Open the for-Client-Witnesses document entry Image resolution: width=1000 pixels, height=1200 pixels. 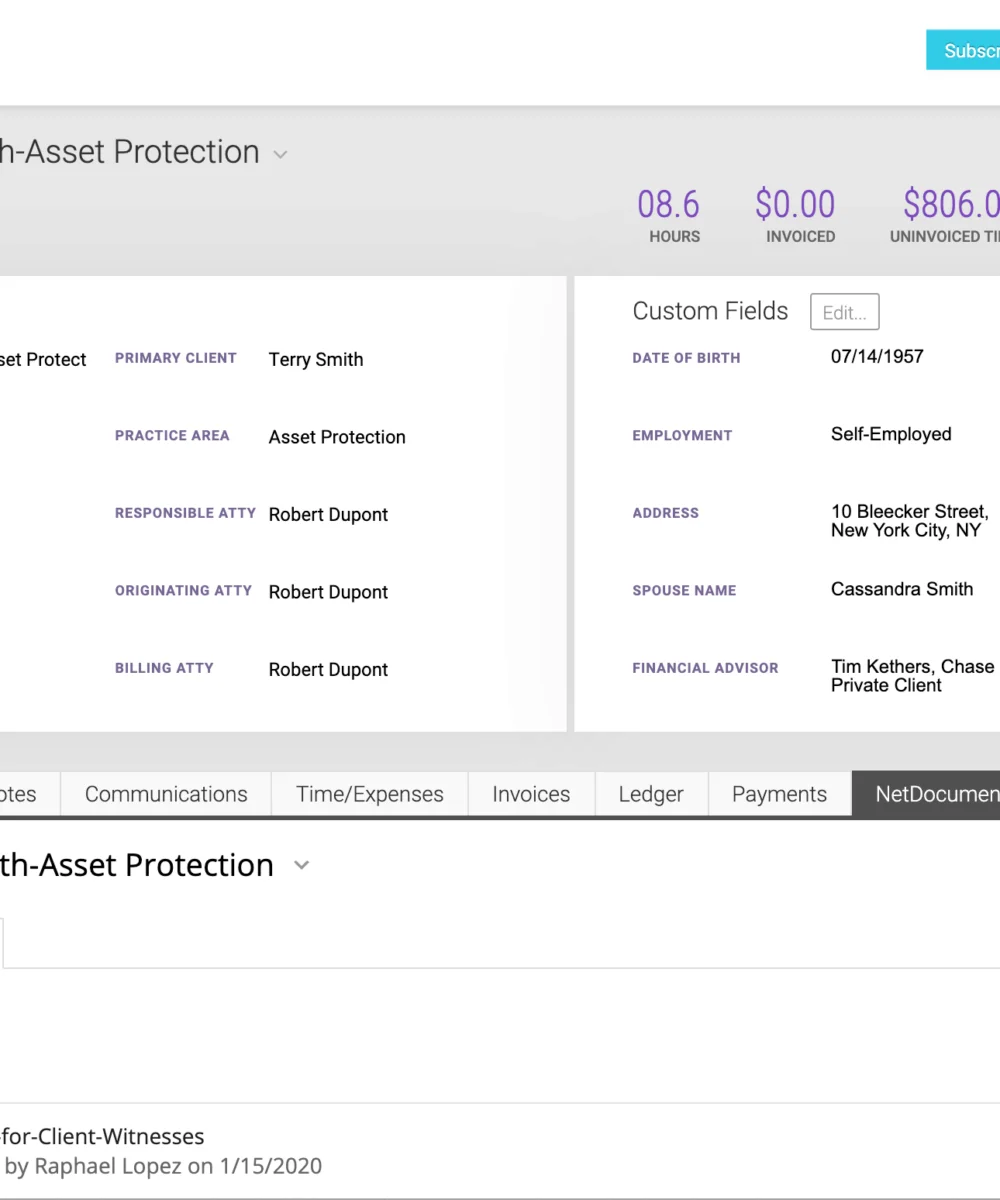pyautogui.click(x=102, y=1136)
